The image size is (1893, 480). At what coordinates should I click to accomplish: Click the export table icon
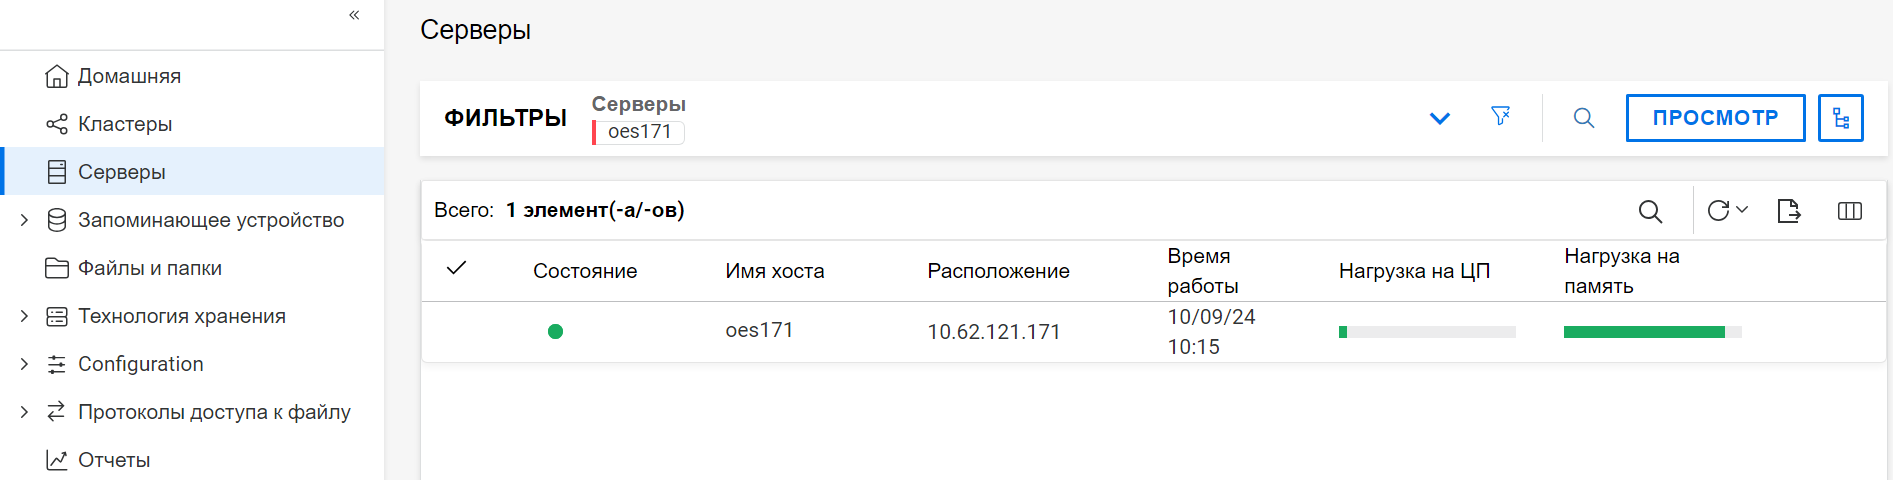pos(1789,211)
